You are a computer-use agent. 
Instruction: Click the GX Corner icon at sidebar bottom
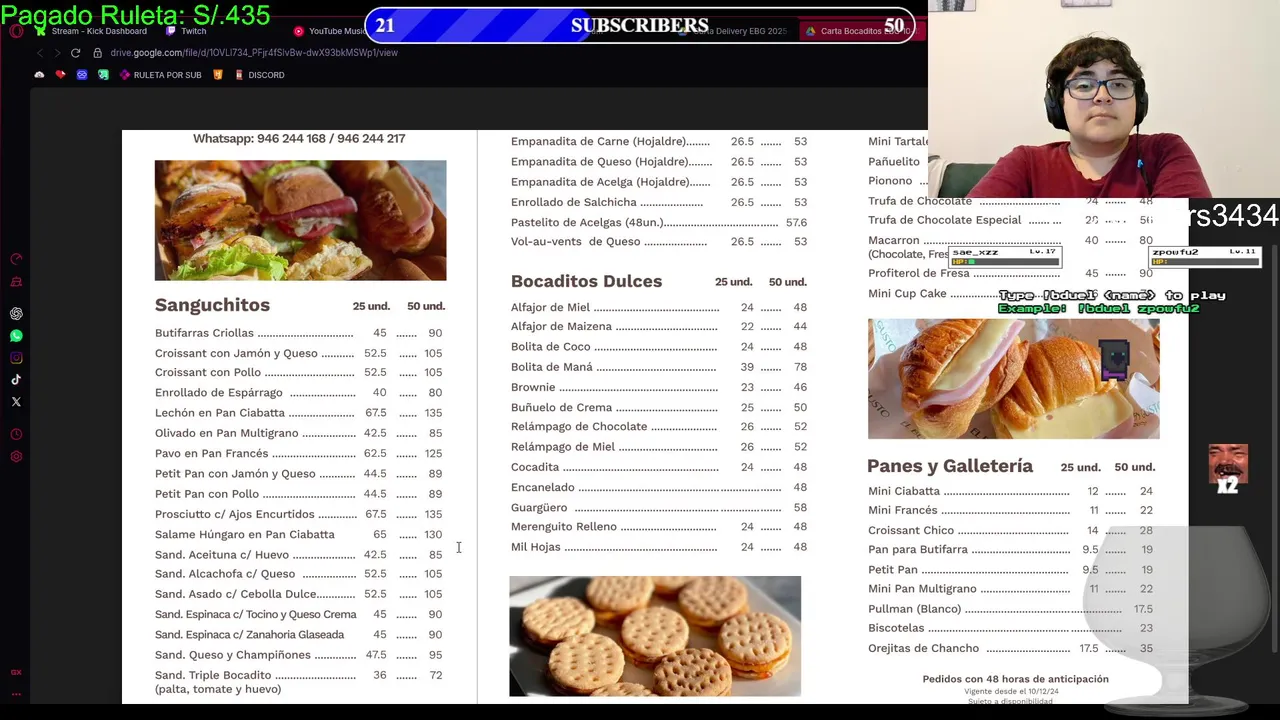point(16,673)
